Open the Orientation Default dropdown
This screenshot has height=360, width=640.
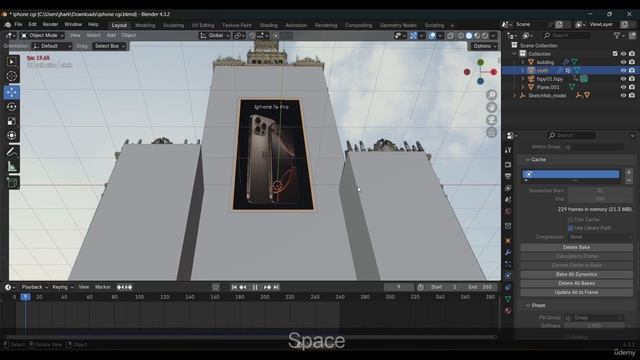52,46
